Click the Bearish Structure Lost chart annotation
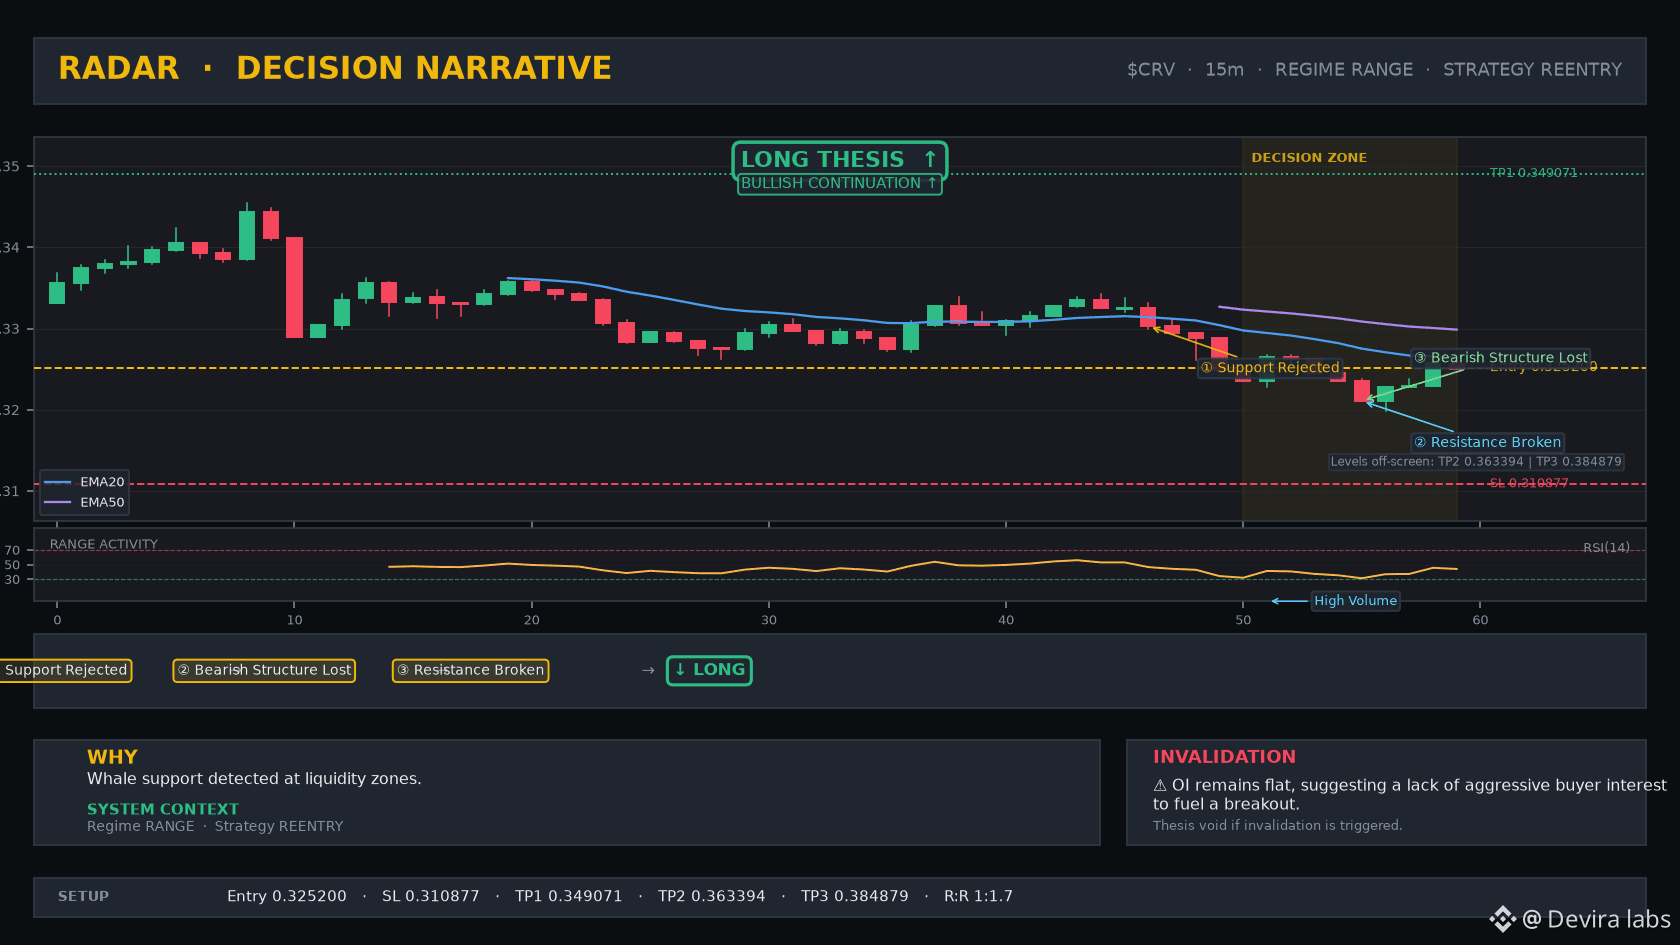Image resolution: width=1680 pixels, height=945 pixels. pos(1500,357)
